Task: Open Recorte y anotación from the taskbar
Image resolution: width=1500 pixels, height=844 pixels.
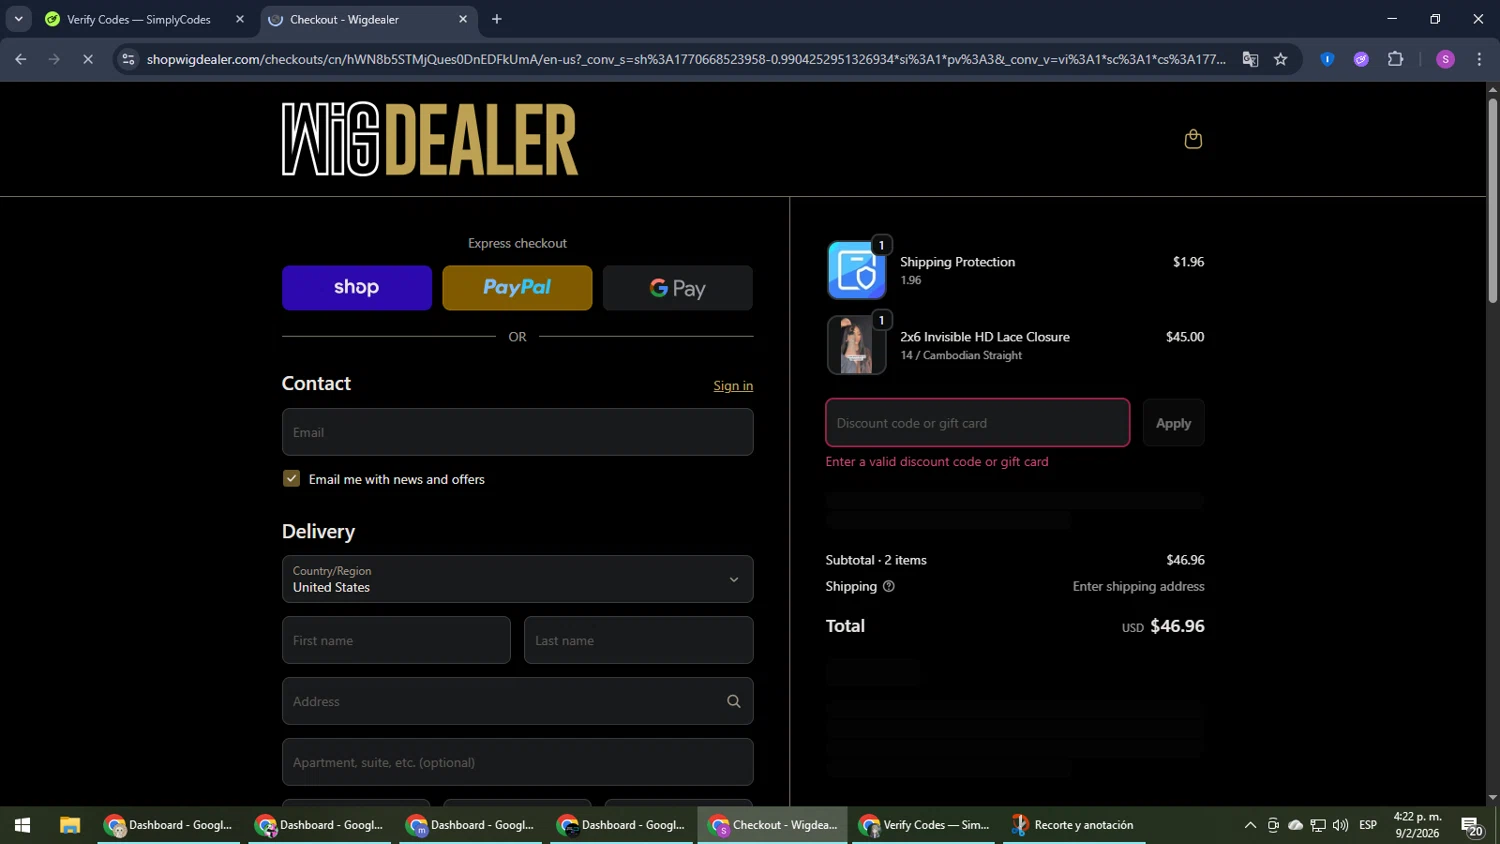Action: (1075, 825)
